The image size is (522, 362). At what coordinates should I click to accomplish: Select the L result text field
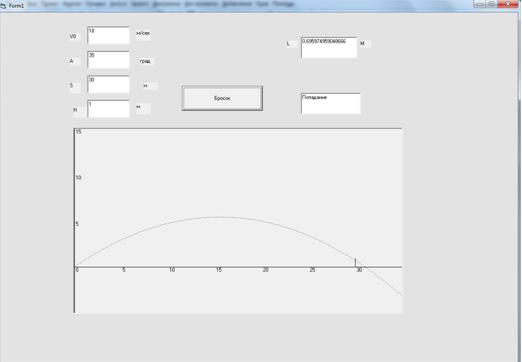click(329, 47)
